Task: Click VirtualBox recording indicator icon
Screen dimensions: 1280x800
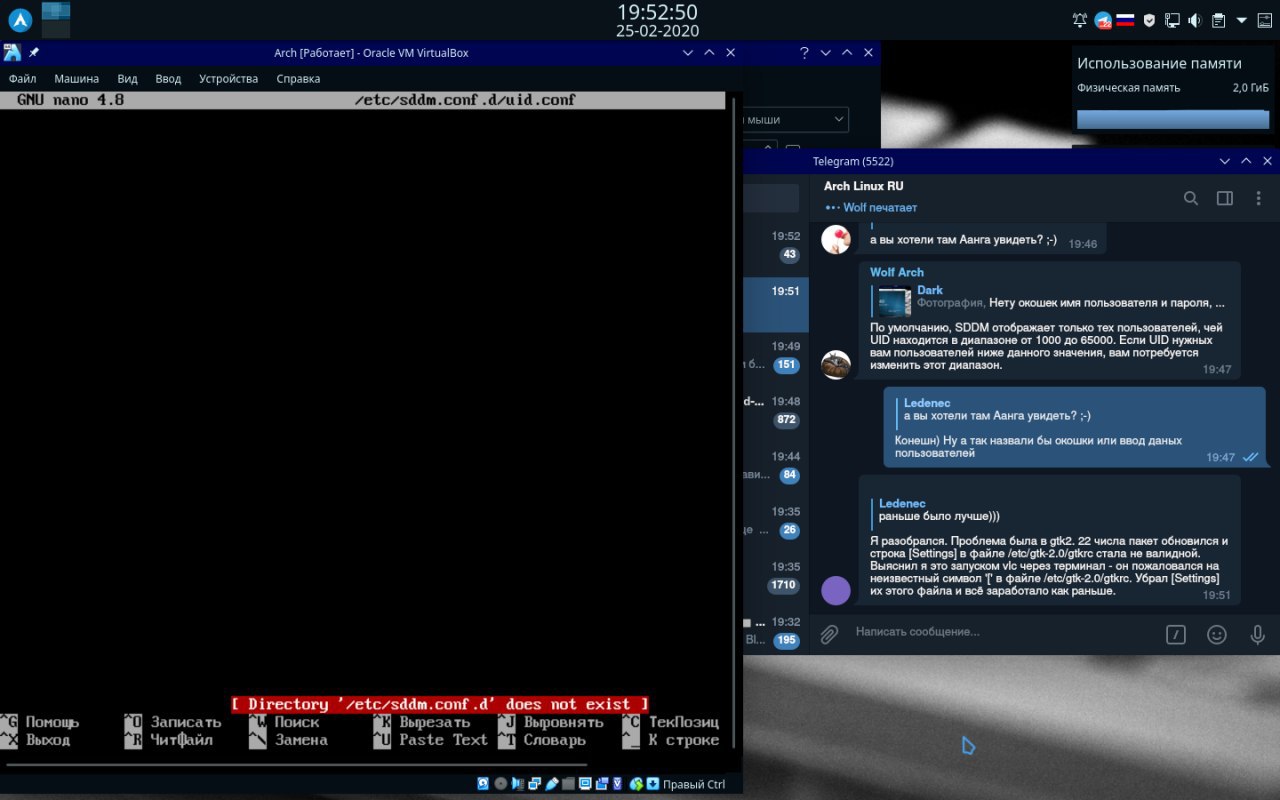Action: click(602, 784)
